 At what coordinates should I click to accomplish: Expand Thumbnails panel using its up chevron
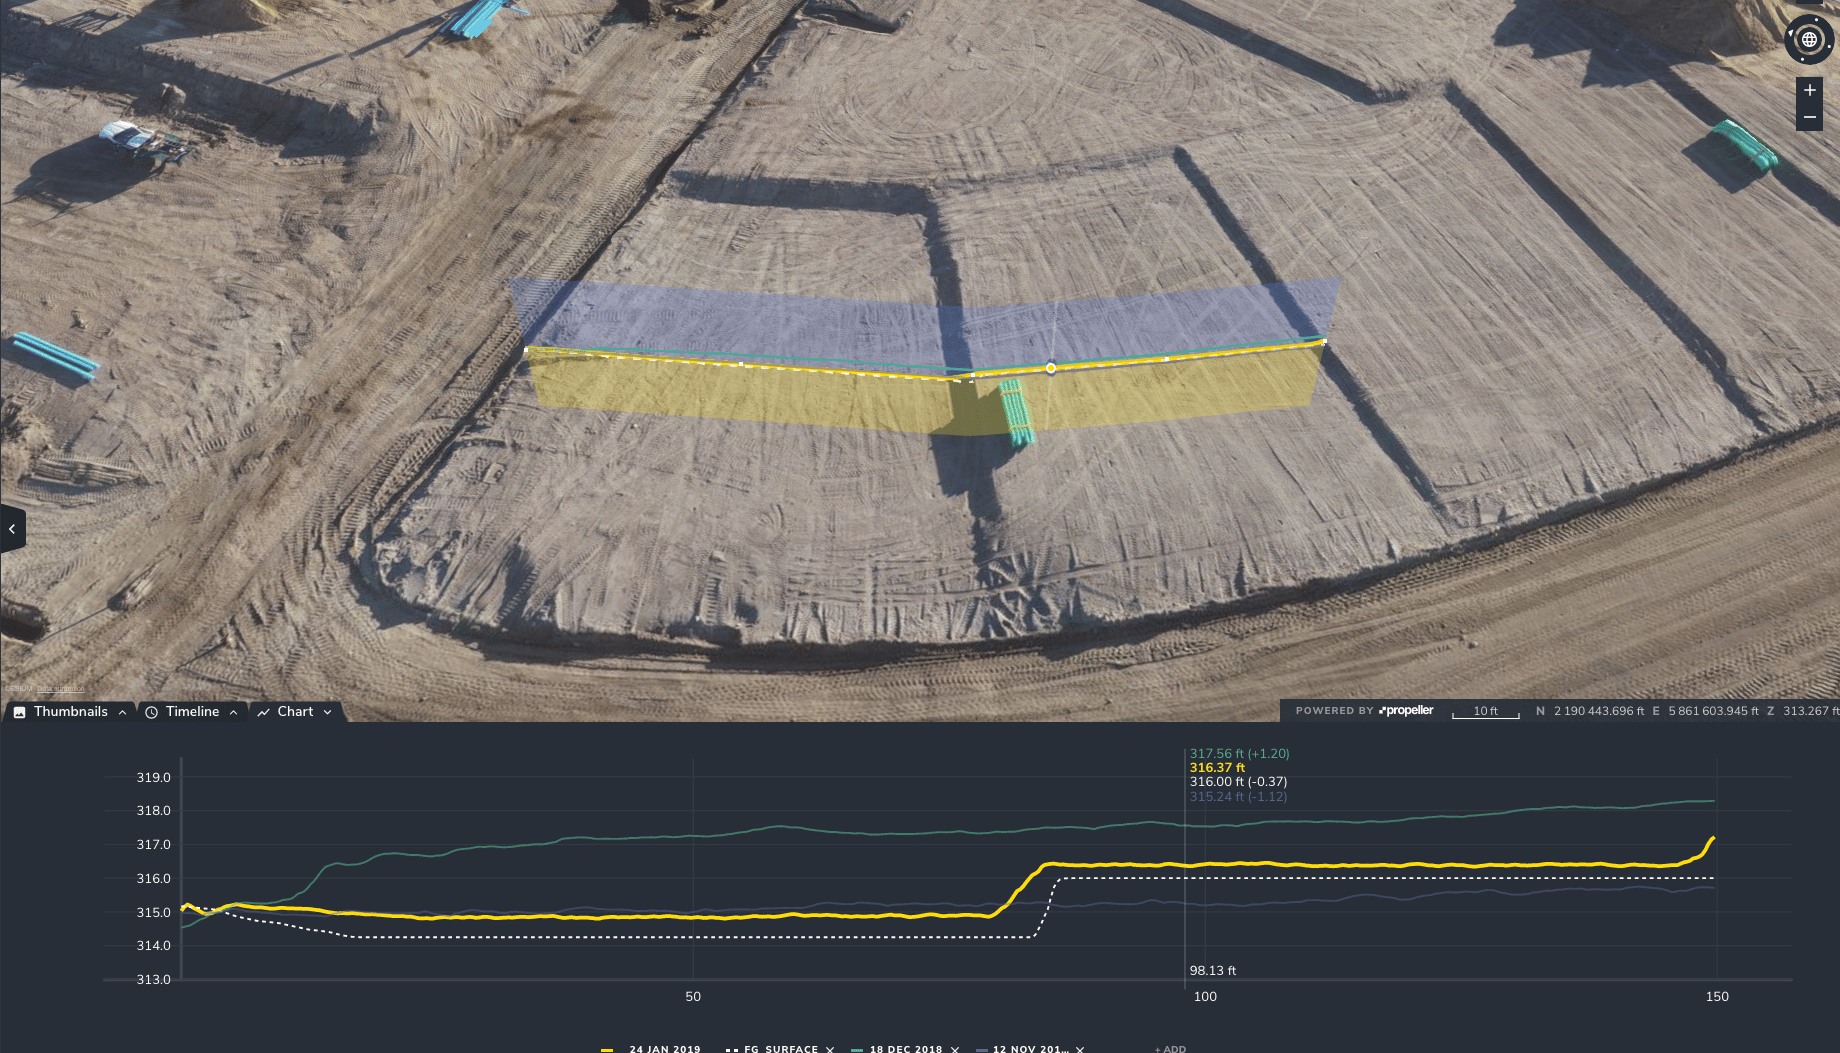(x=122, y=713)
